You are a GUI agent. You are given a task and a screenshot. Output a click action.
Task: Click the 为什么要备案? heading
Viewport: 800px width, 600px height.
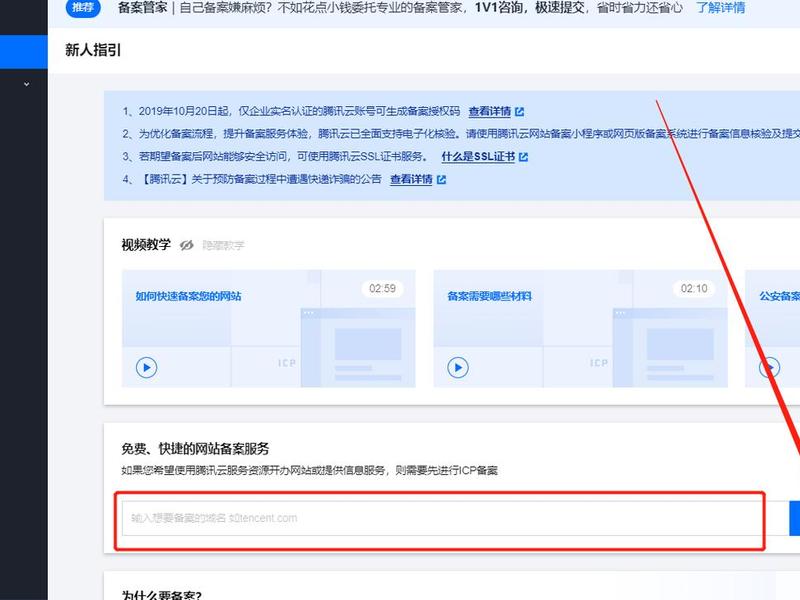click(x=162, y=595)
